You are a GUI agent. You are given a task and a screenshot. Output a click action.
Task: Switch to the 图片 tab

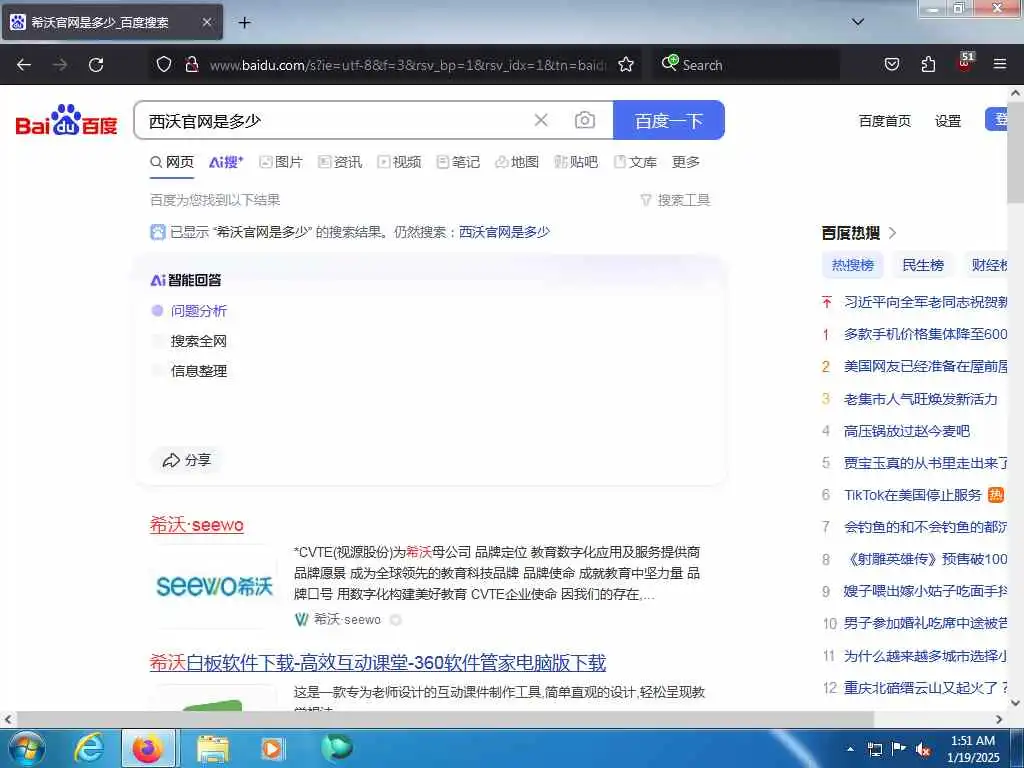[x=281, y=162]
